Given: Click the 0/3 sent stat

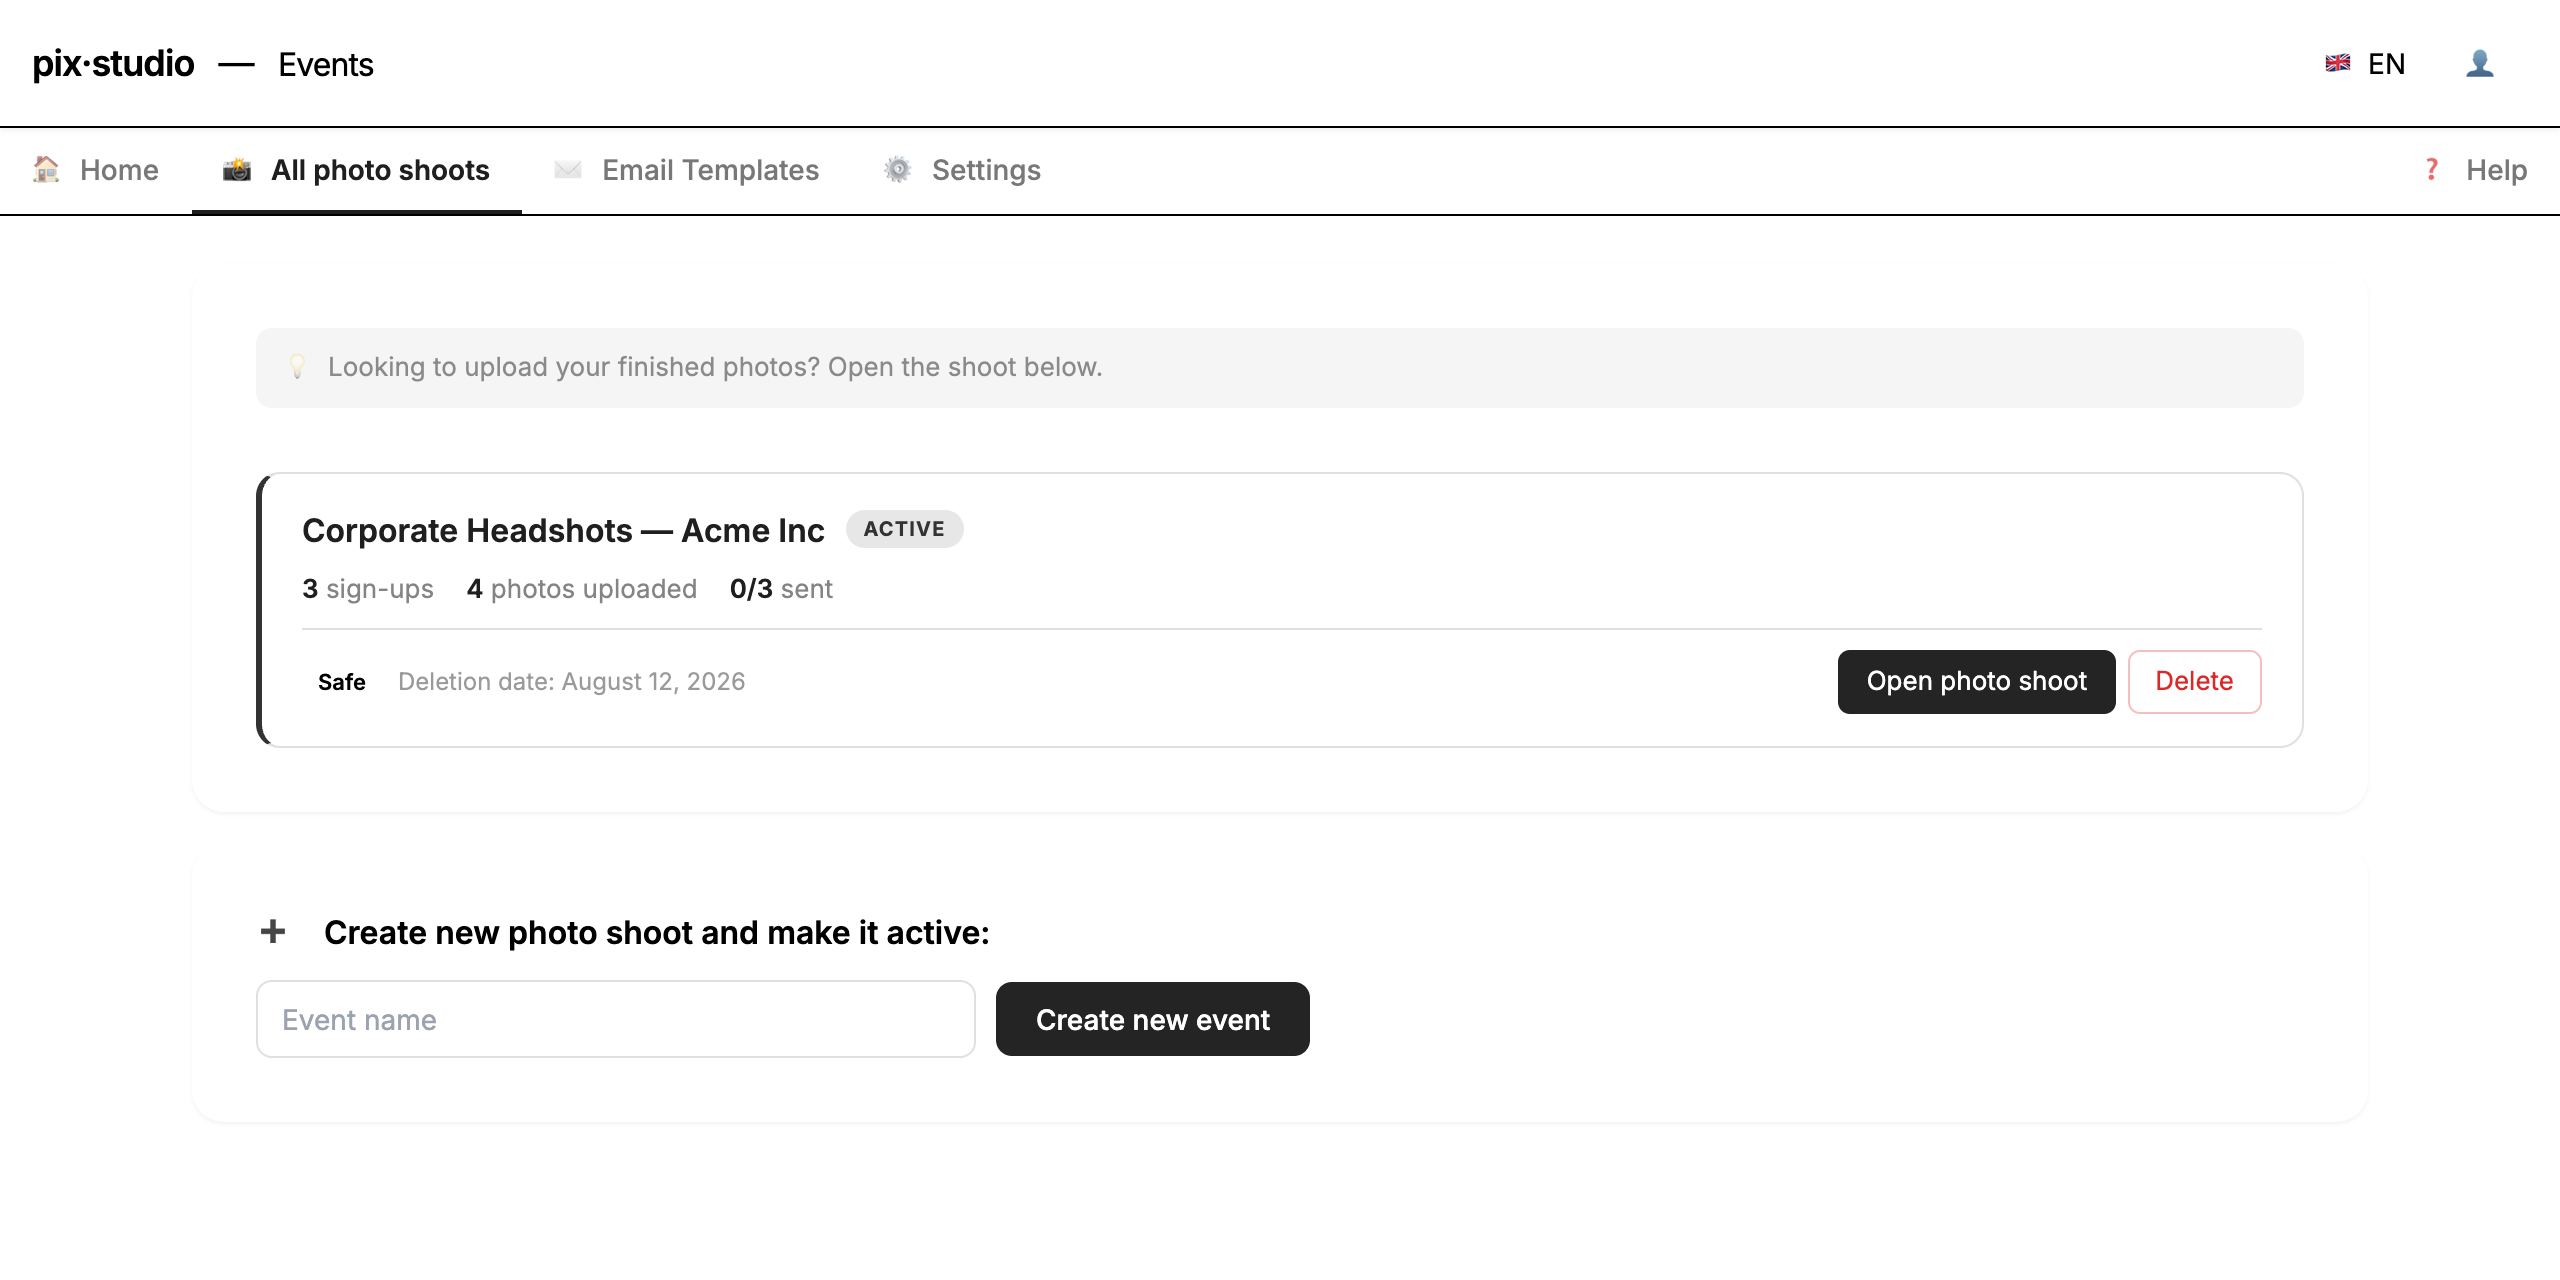Looking at the screenshot, I should [x=781, y=589].
